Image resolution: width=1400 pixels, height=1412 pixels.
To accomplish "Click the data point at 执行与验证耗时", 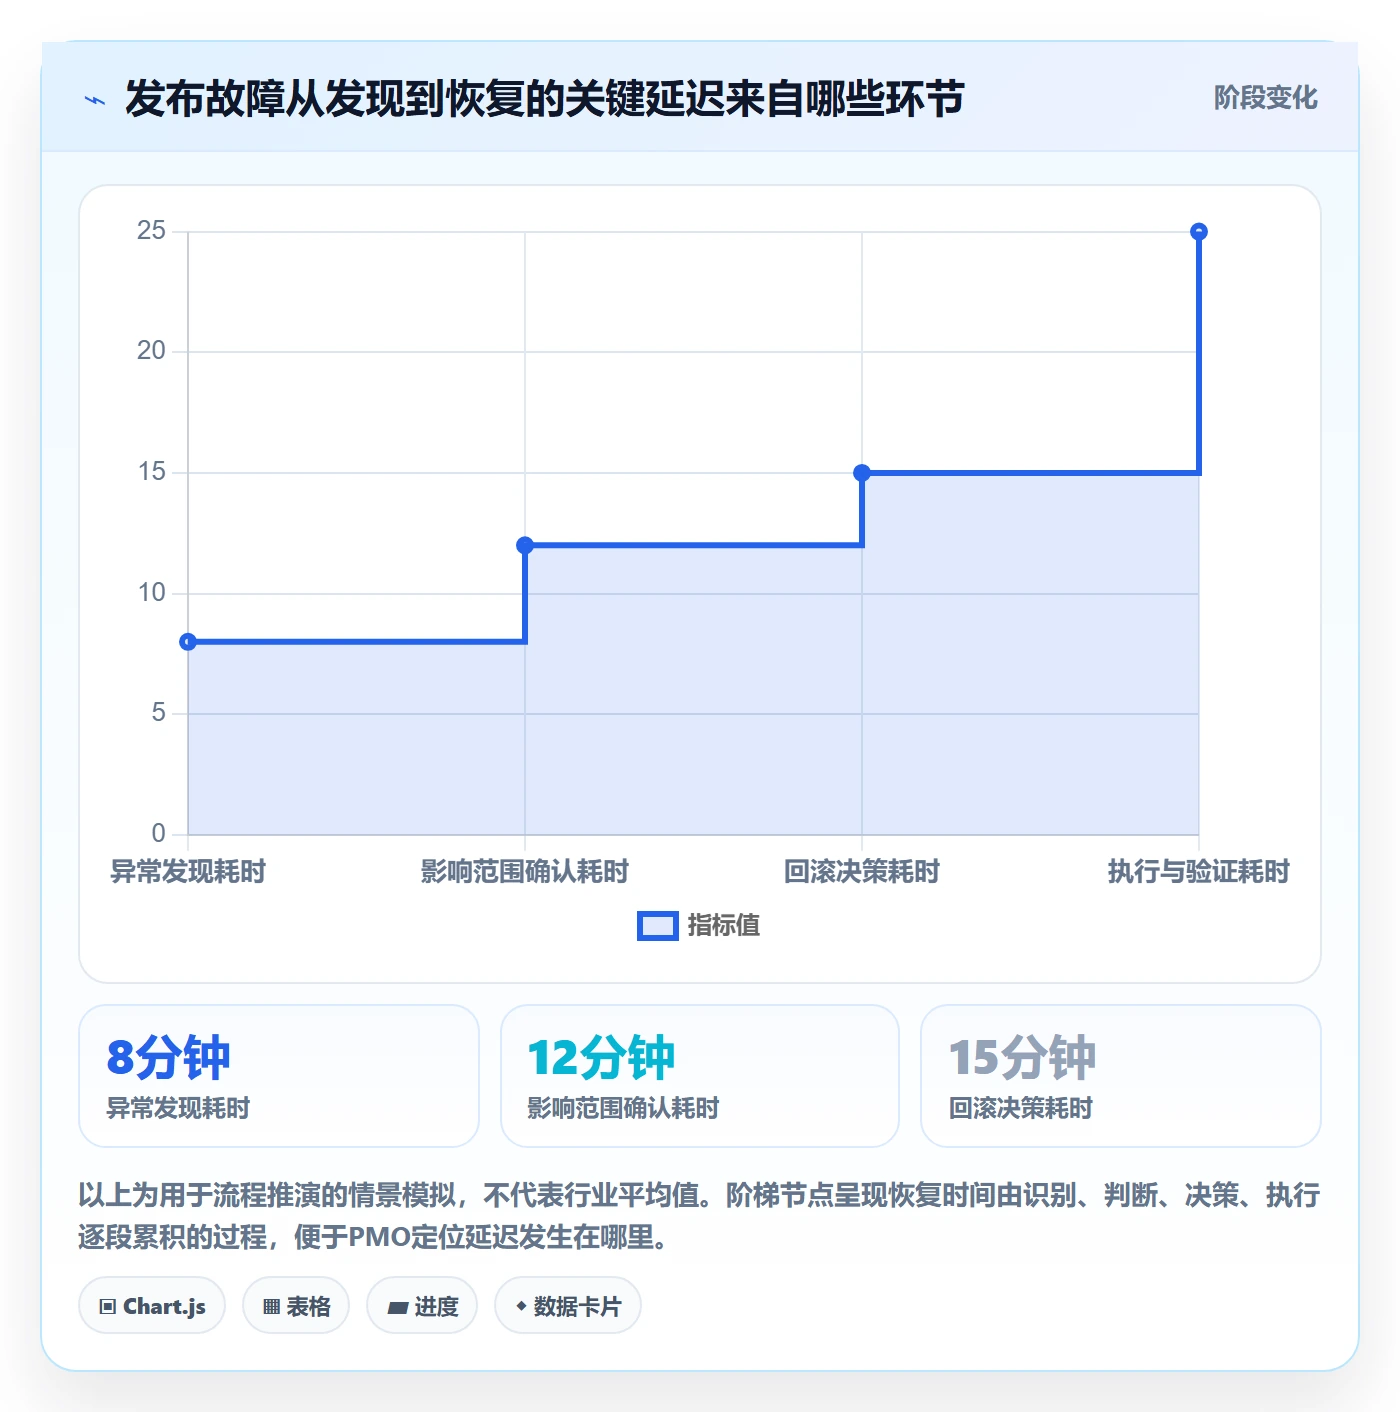I will (x=1199, y=232).
